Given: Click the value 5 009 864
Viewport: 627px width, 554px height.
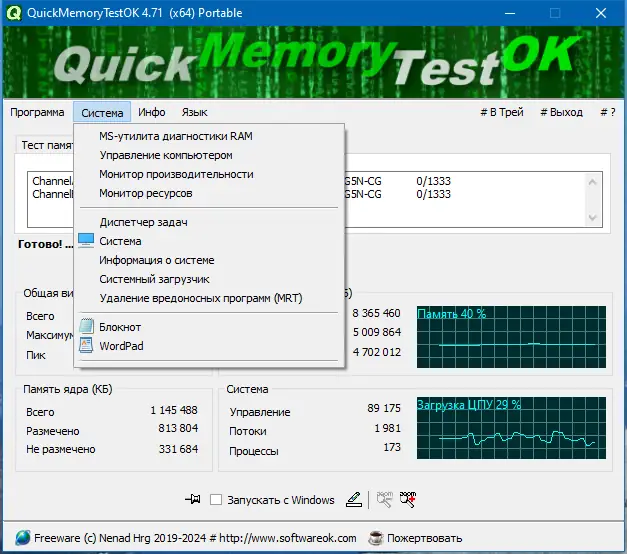Looking at the screenshot, I should coord(377,332).
